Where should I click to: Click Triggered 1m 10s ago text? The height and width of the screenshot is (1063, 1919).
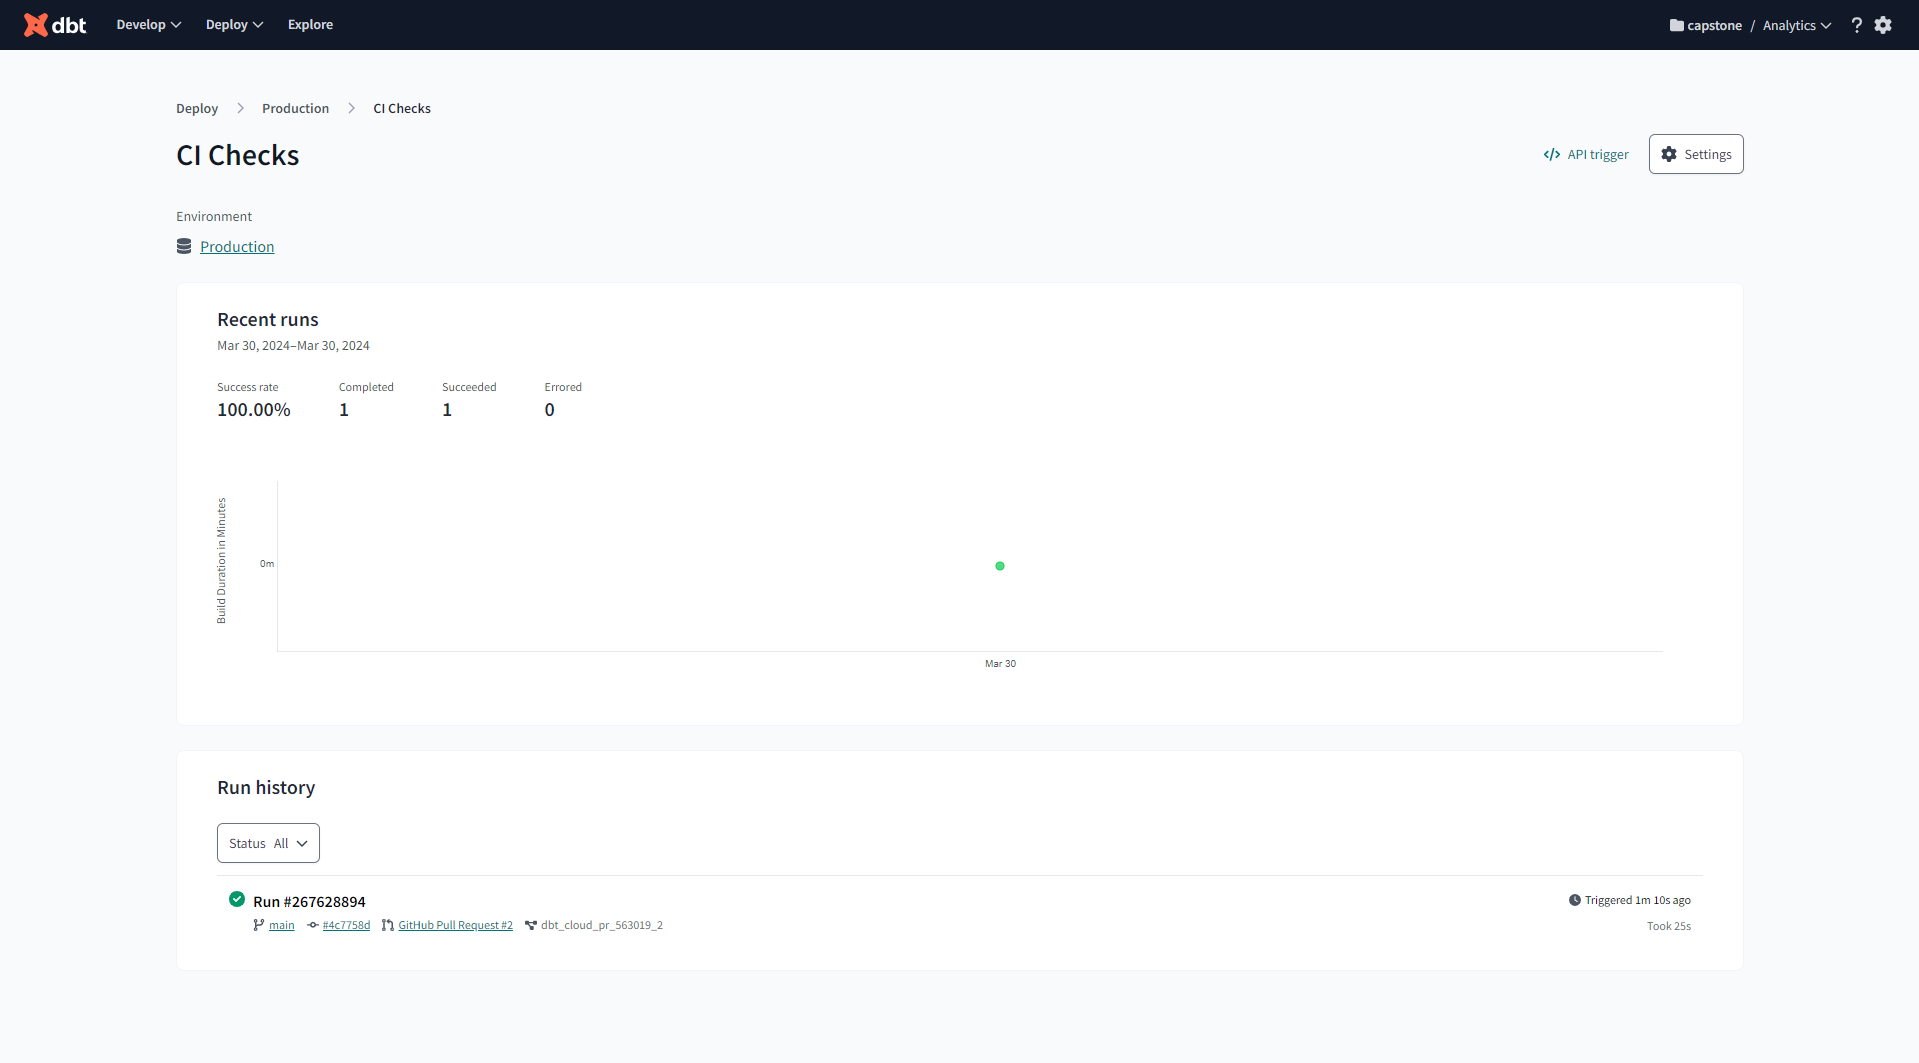tap(1638, 900)
